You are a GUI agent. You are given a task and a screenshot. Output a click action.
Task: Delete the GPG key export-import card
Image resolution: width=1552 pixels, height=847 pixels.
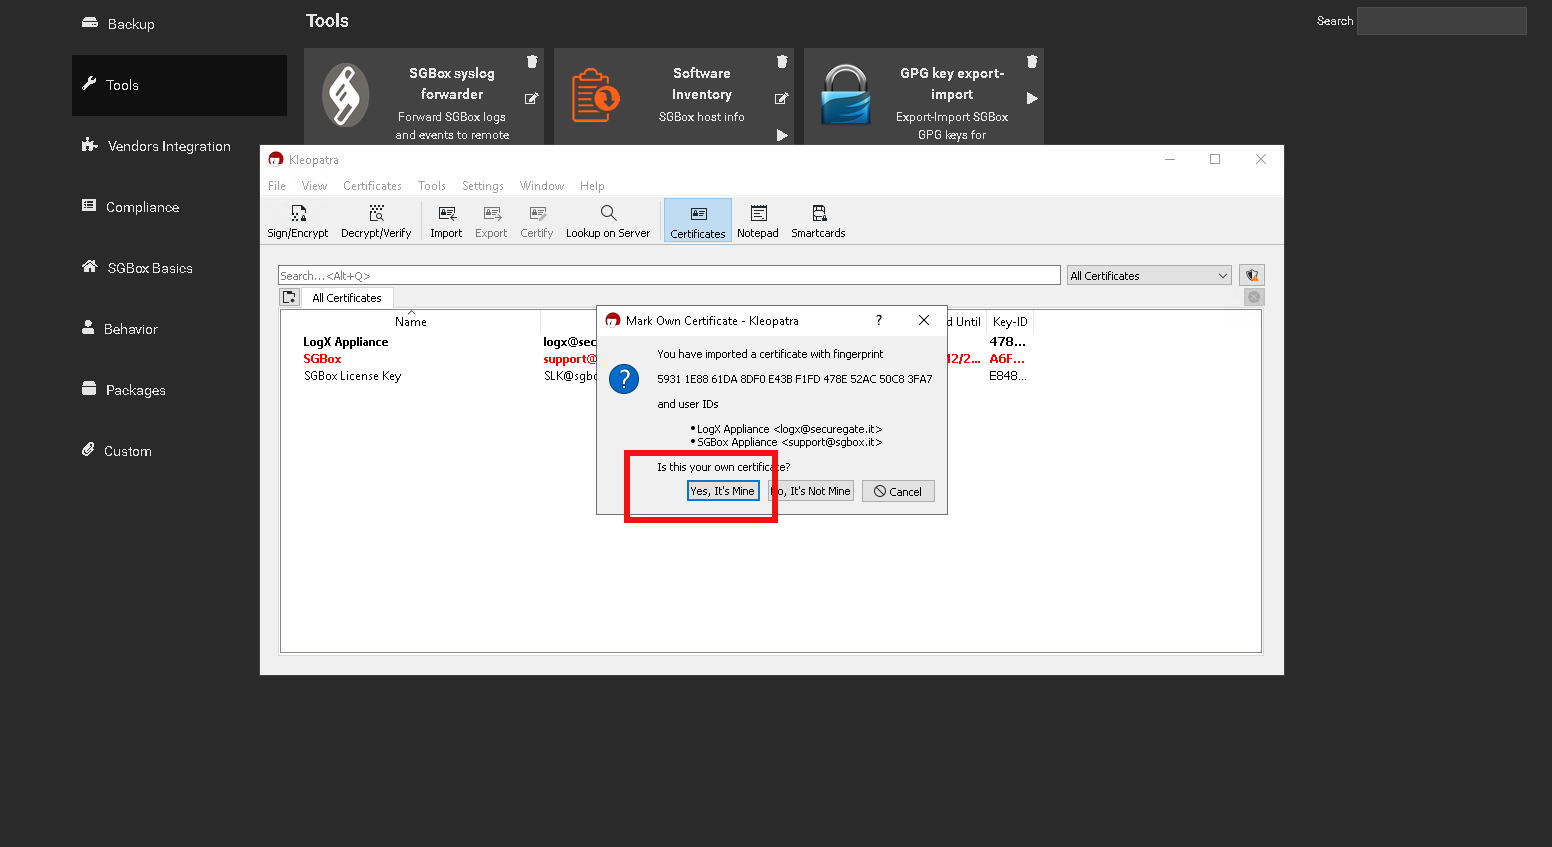click(x=1032, y=61)
